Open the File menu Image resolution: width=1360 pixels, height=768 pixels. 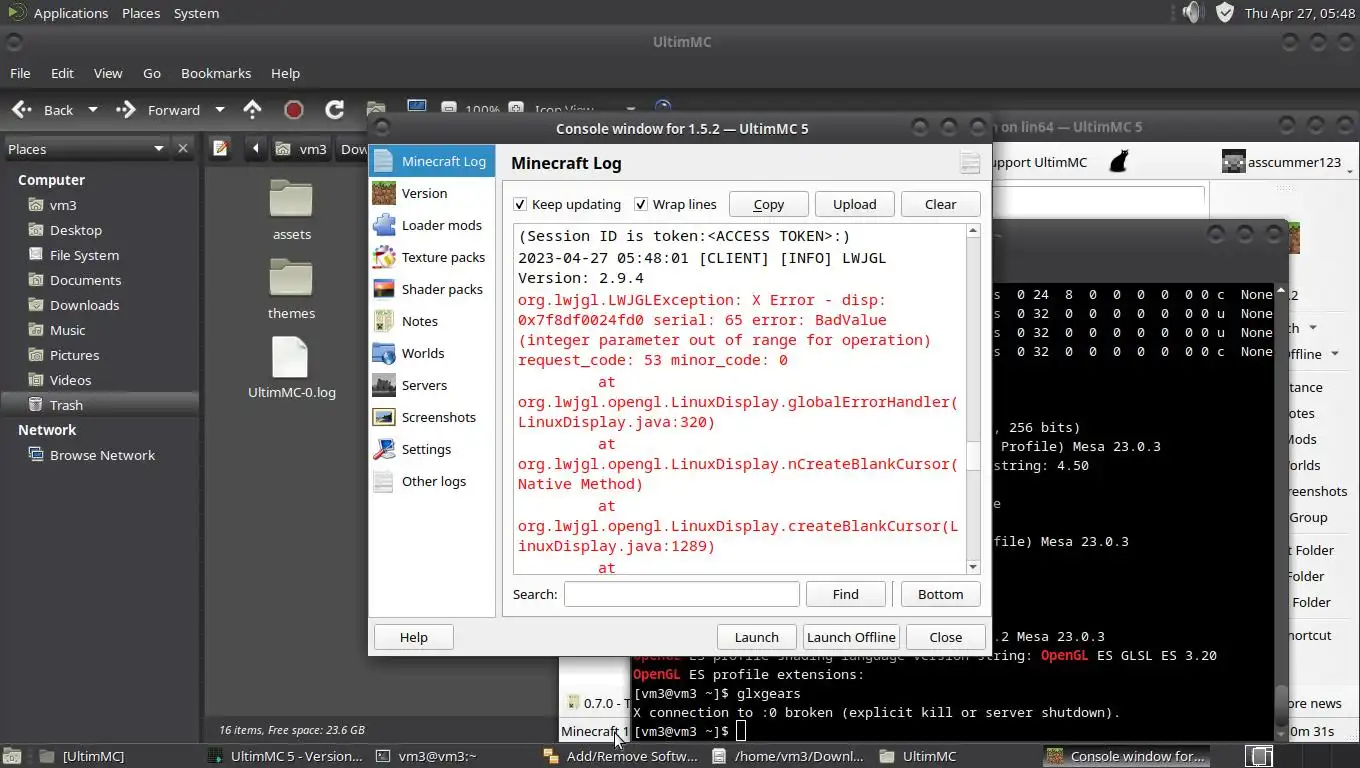[20, 73]
